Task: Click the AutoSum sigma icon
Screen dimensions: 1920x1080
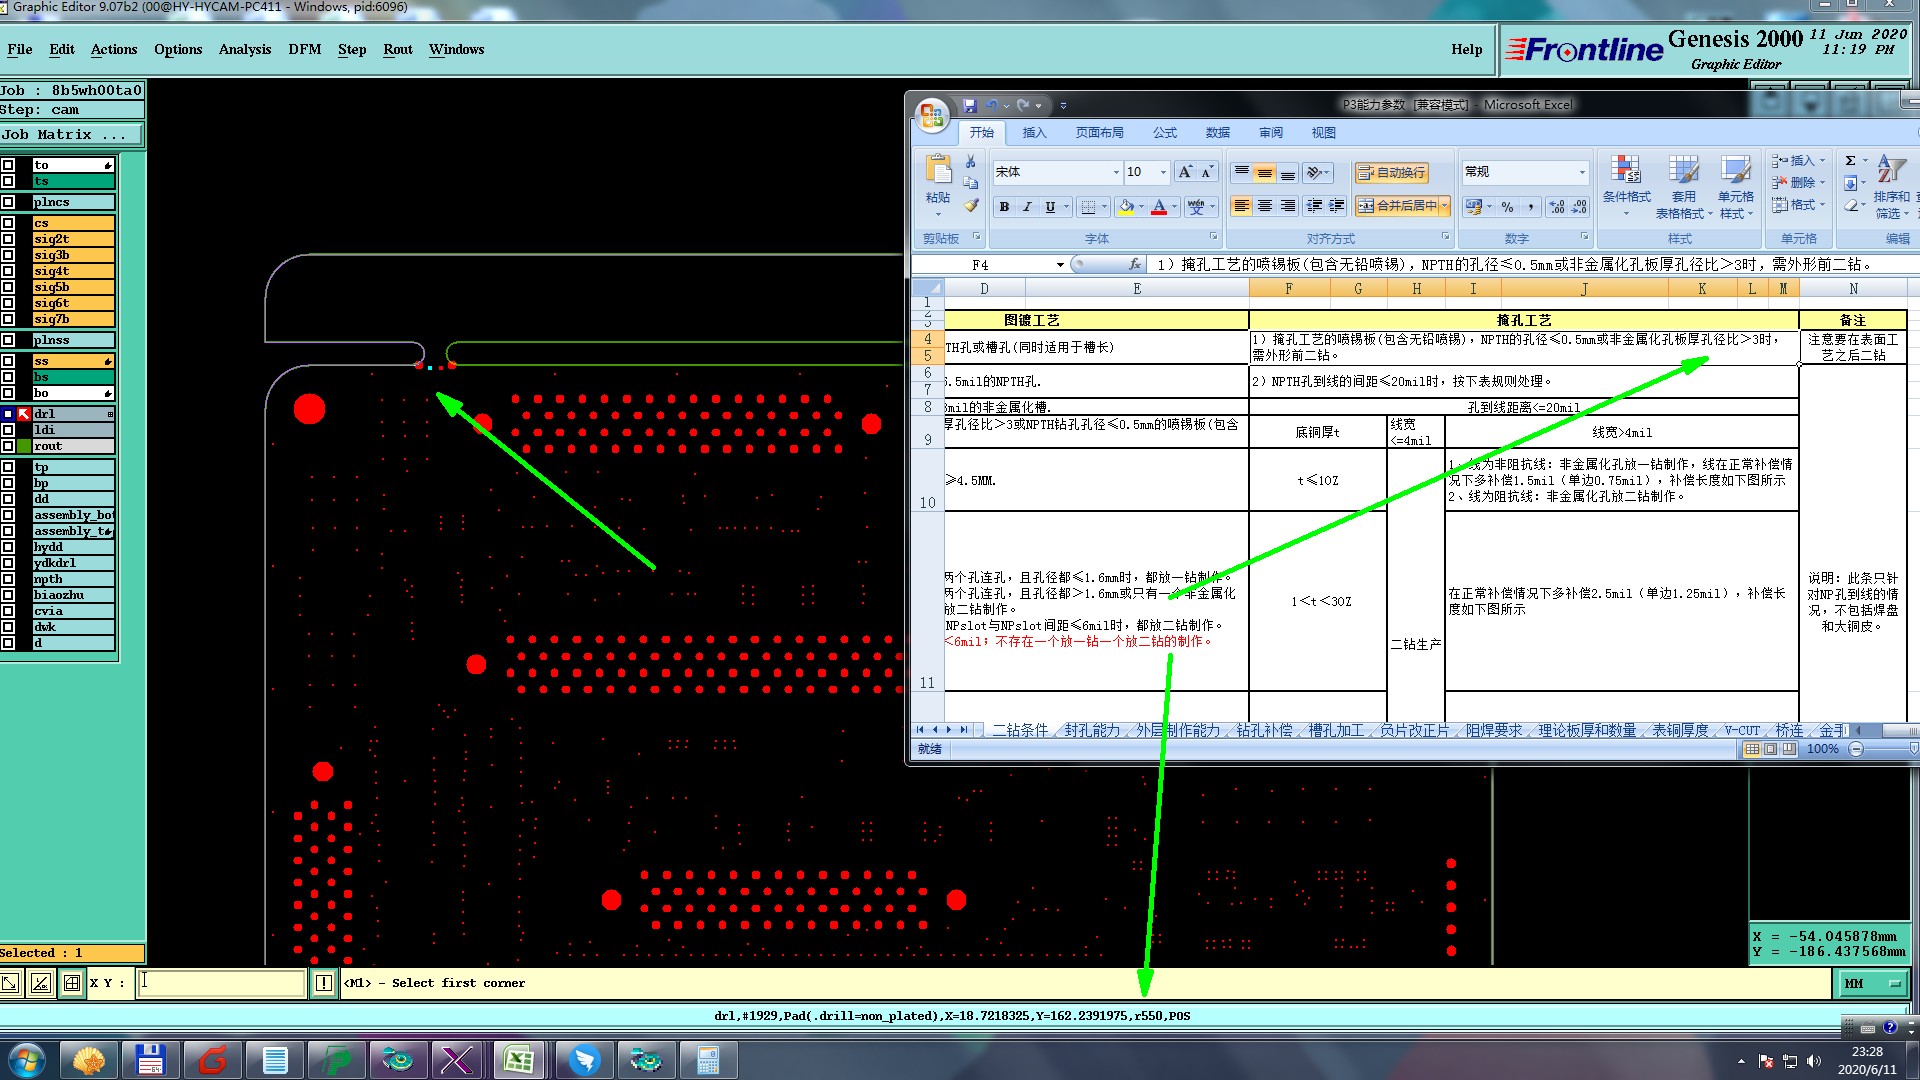Action: point(1850,161)
